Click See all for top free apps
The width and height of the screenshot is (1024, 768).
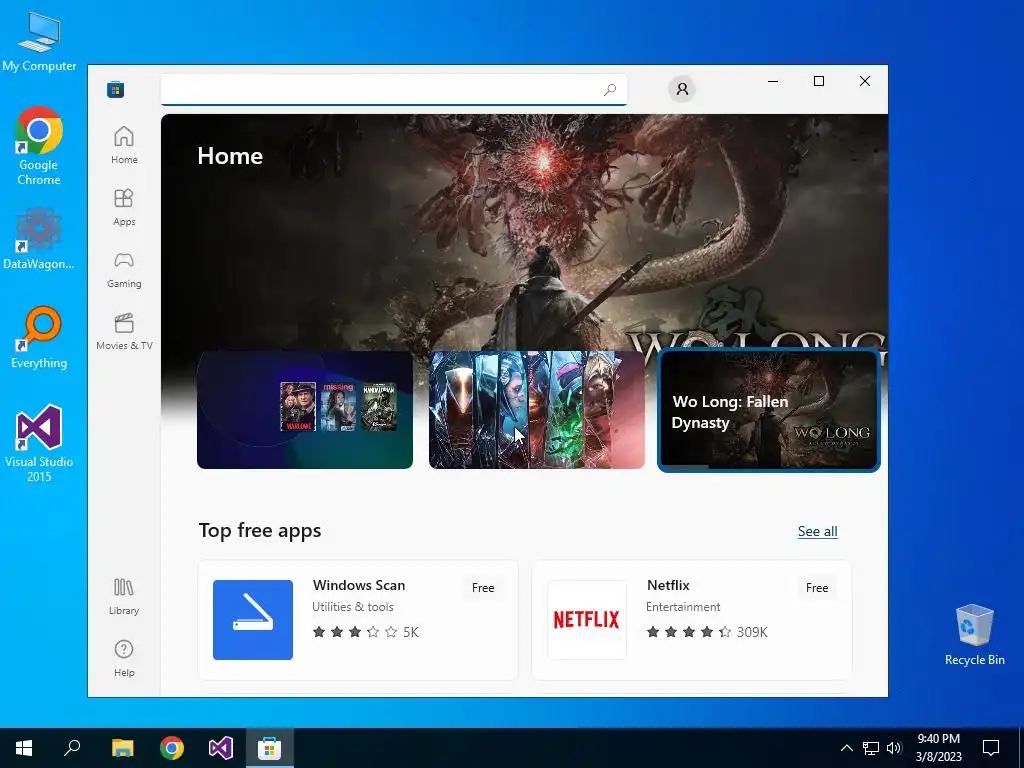[x=818, y=531]
